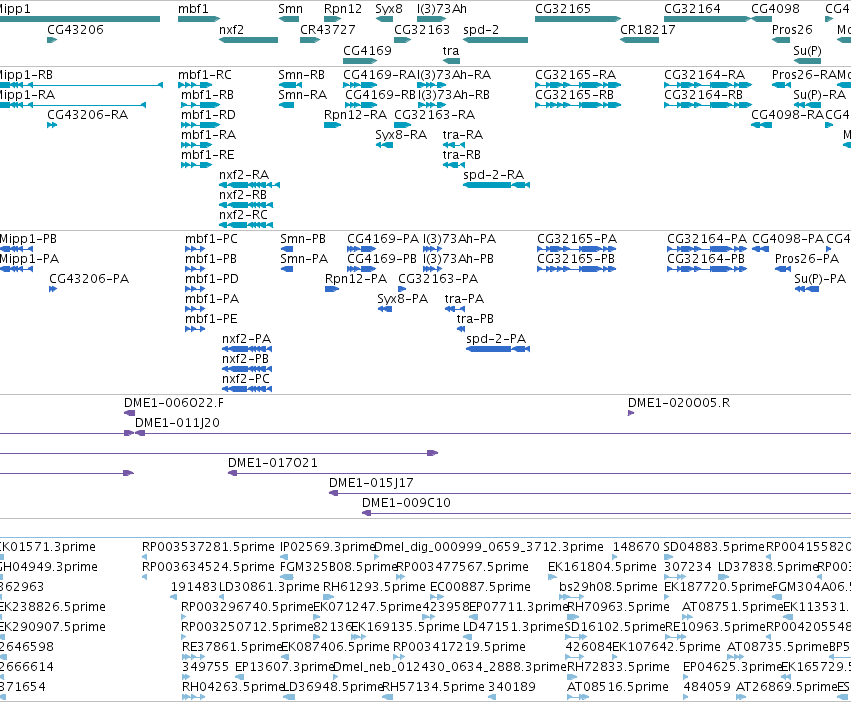This screenshot has width=851, height=702.
Task: Select transcript label CG32165-RB
Action: tap(575, 94)
